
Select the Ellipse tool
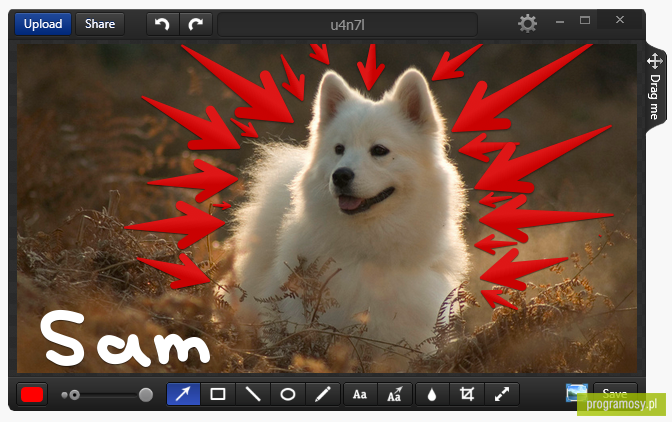click(288, 394)
